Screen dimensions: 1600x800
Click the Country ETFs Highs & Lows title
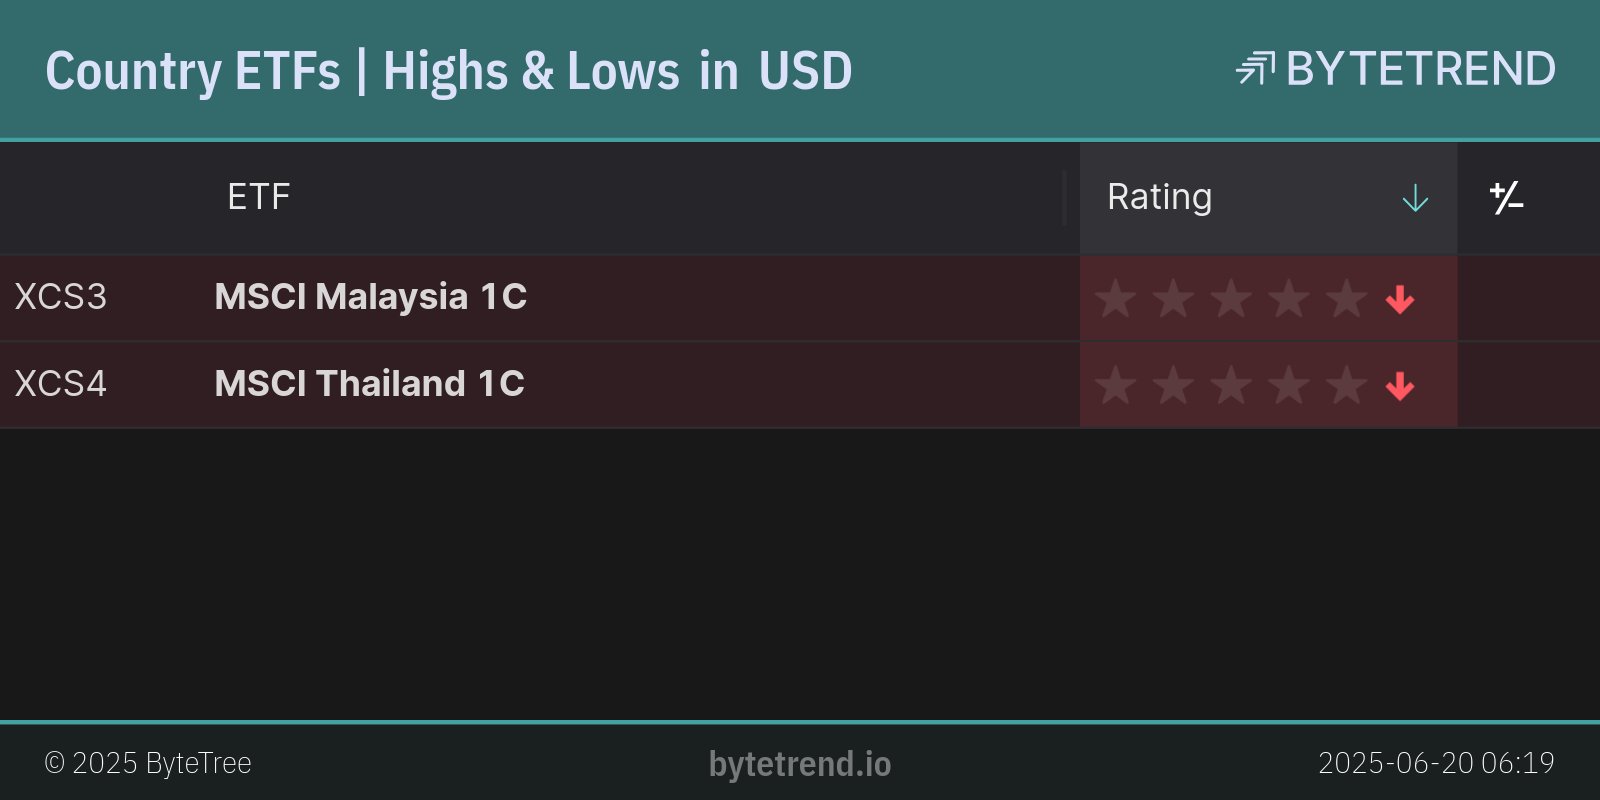[448, 71]
